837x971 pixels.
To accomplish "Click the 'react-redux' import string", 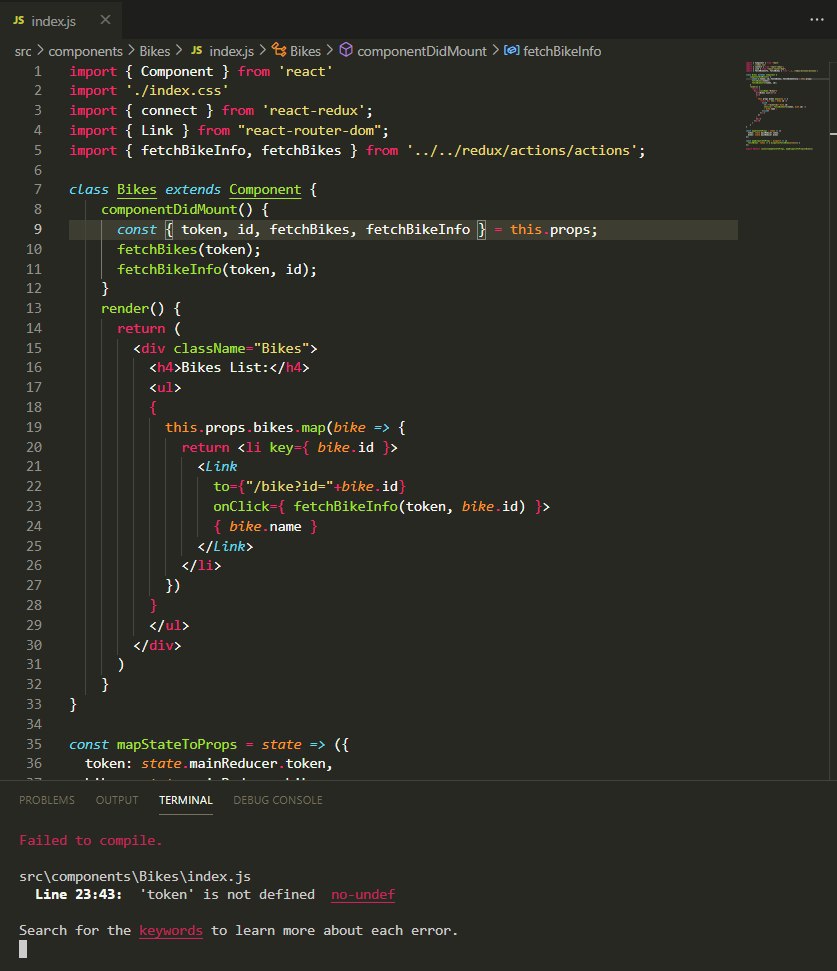I will tap(314, 111).
